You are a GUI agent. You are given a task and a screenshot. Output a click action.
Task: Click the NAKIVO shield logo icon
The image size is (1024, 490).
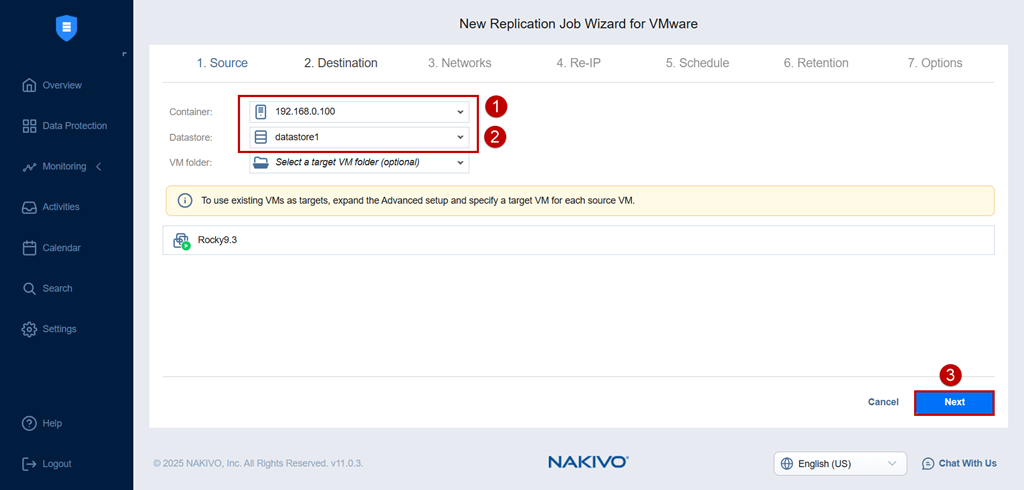pyautogui.click(x=67, y=28)
